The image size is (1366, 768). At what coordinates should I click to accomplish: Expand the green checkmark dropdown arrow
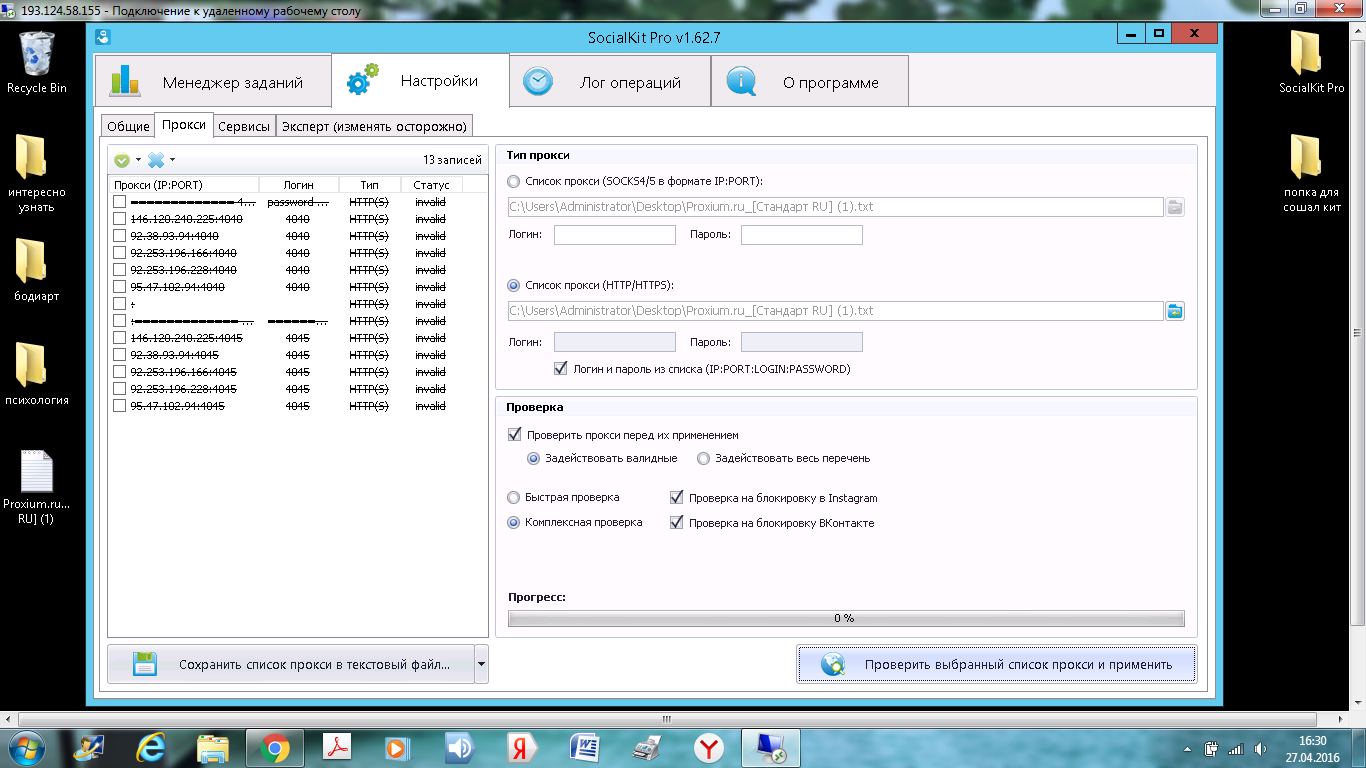(138, 160)
